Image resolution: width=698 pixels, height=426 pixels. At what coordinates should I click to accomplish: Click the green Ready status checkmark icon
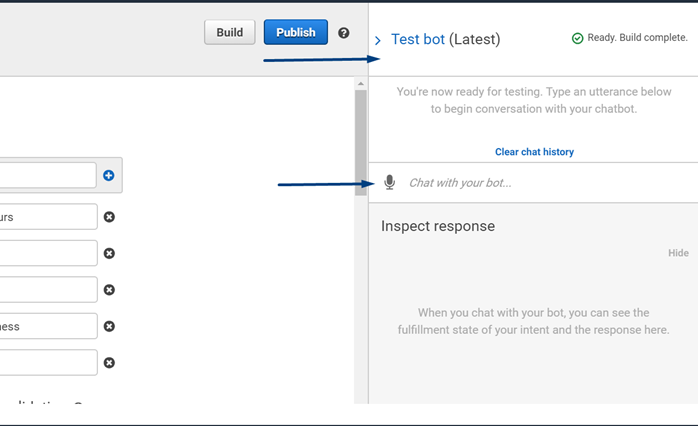tap(577, 38)
